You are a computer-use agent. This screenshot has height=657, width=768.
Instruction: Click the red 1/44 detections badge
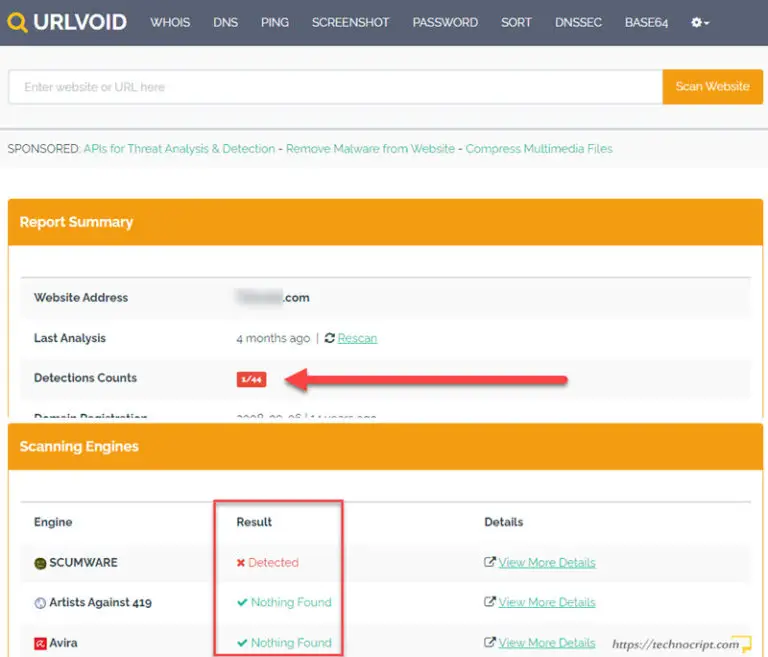[x=251, y=379]
